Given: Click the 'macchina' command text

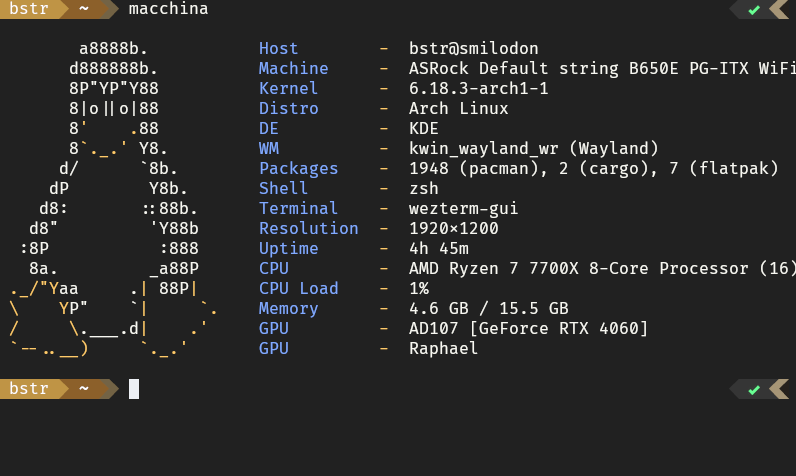Looking at the screenshot, I should tap(169, 9).
